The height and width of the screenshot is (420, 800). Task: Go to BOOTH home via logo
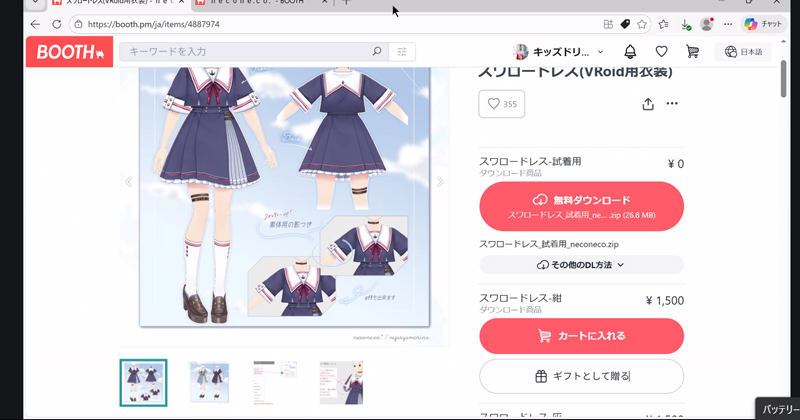[x=69, y=52]
